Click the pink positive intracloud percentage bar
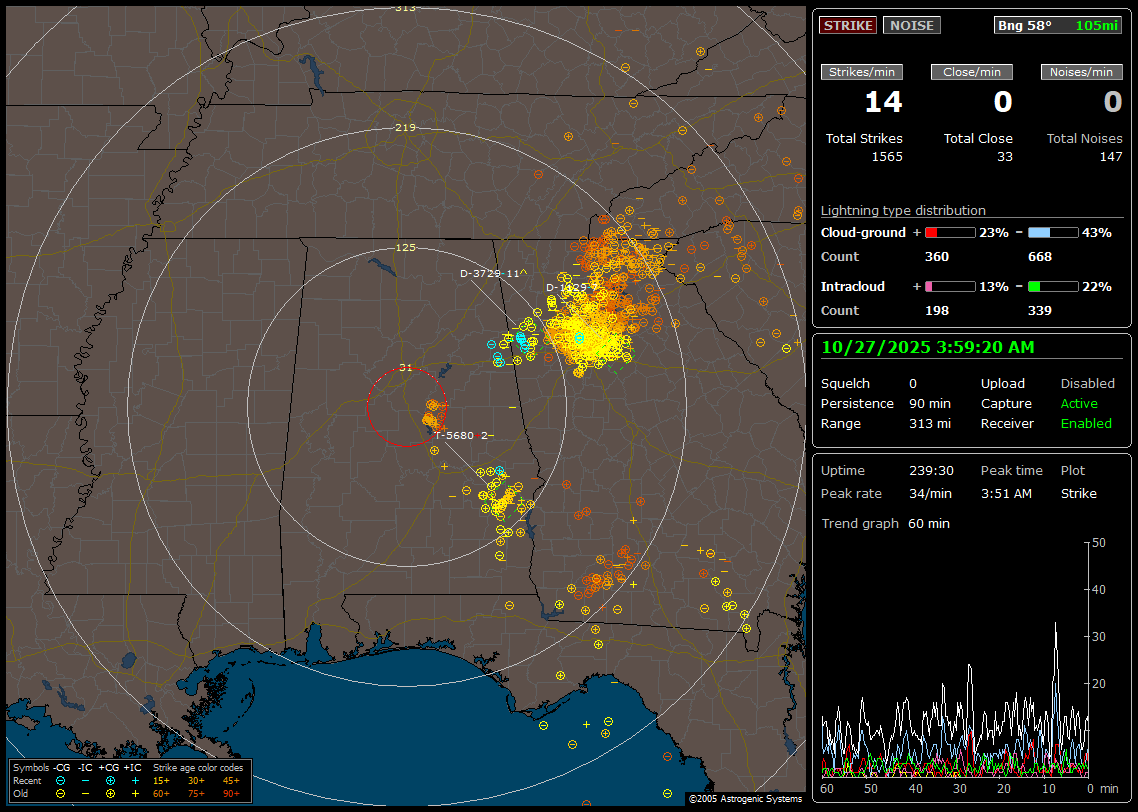This screenshot has height=812, width=1138. pyautogui.click(x=949, y=286)
